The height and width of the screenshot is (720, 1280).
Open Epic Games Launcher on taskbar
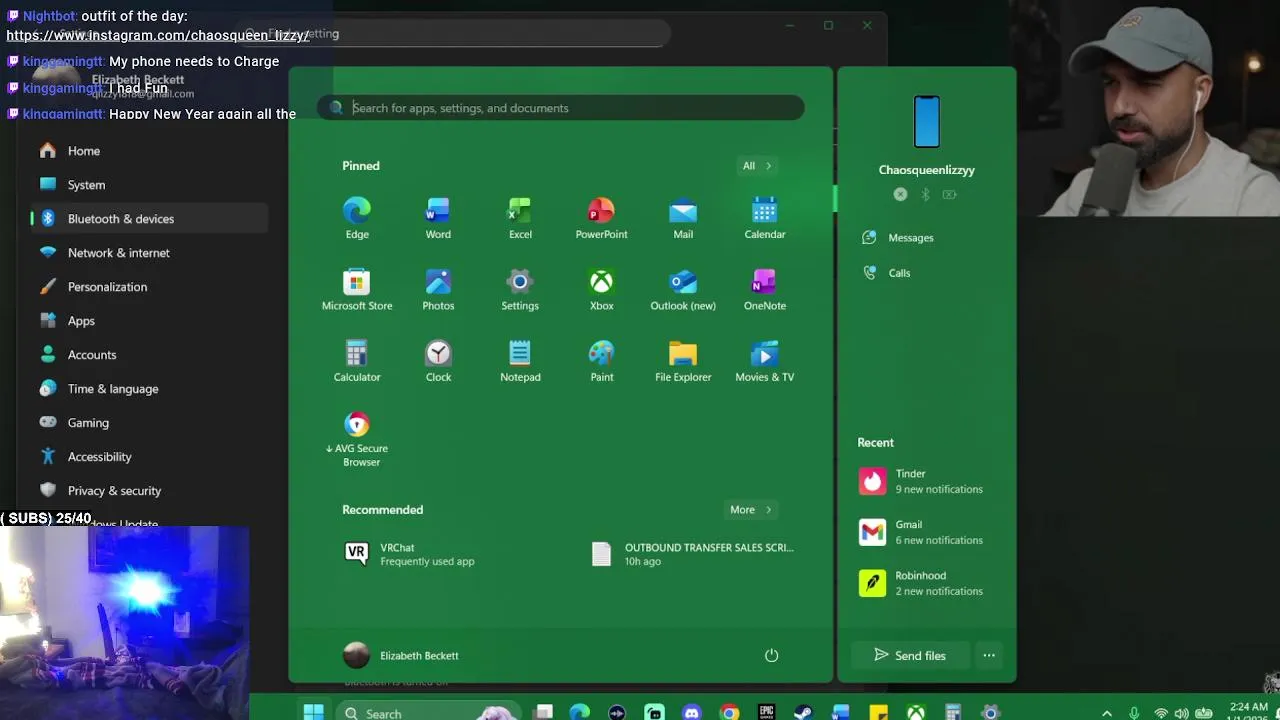click(x=766, y=712)
